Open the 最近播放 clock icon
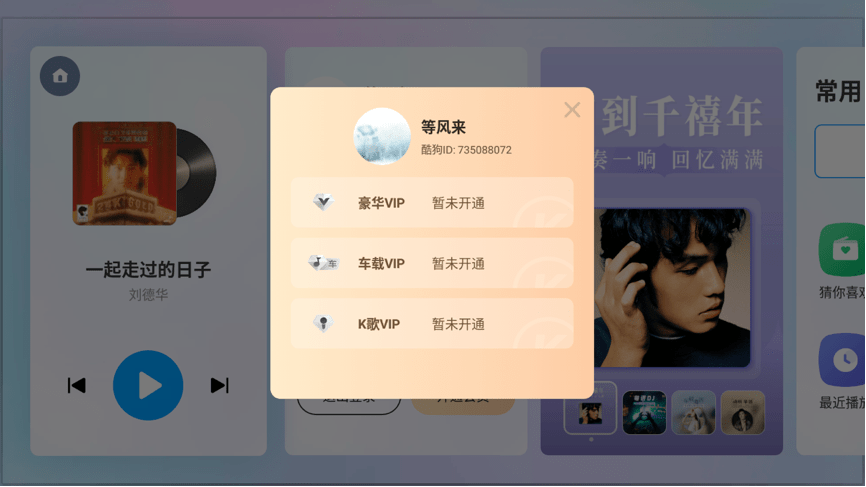This screenshot has width=866, height=487. point(843,360)
